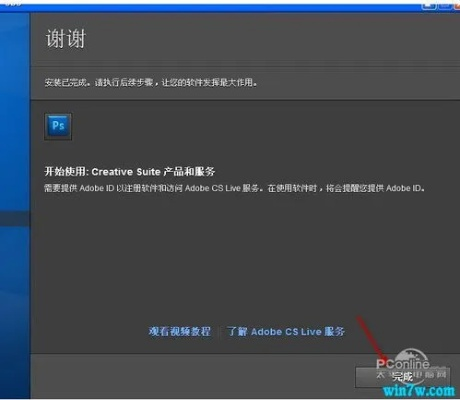460x400 pixels.
Task: Click the Adobe ID registration description text
Action: click(x=235, y=188)
